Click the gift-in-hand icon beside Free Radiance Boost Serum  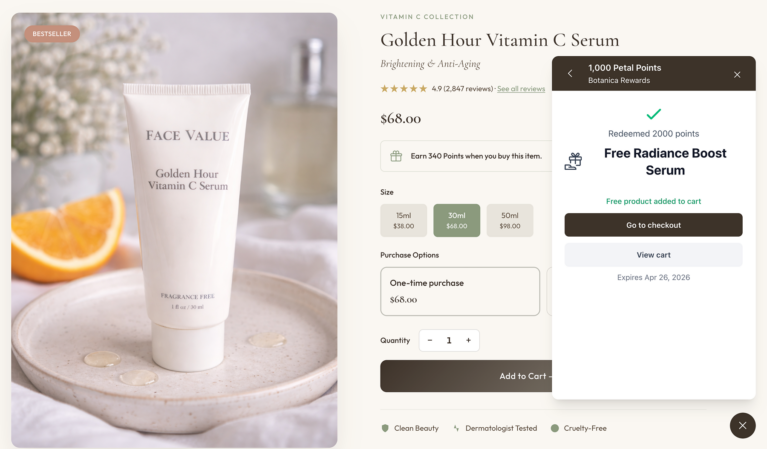573,161
